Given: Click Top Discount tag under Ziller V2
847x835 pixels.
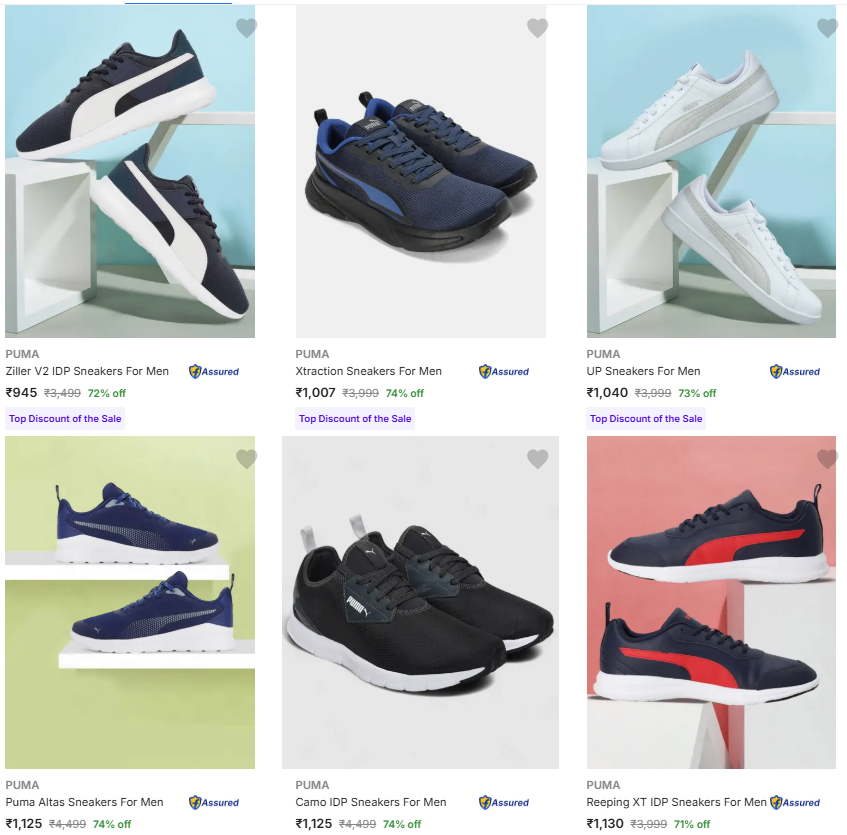Looking at the screenshot, I should click(x=65, y=419).
